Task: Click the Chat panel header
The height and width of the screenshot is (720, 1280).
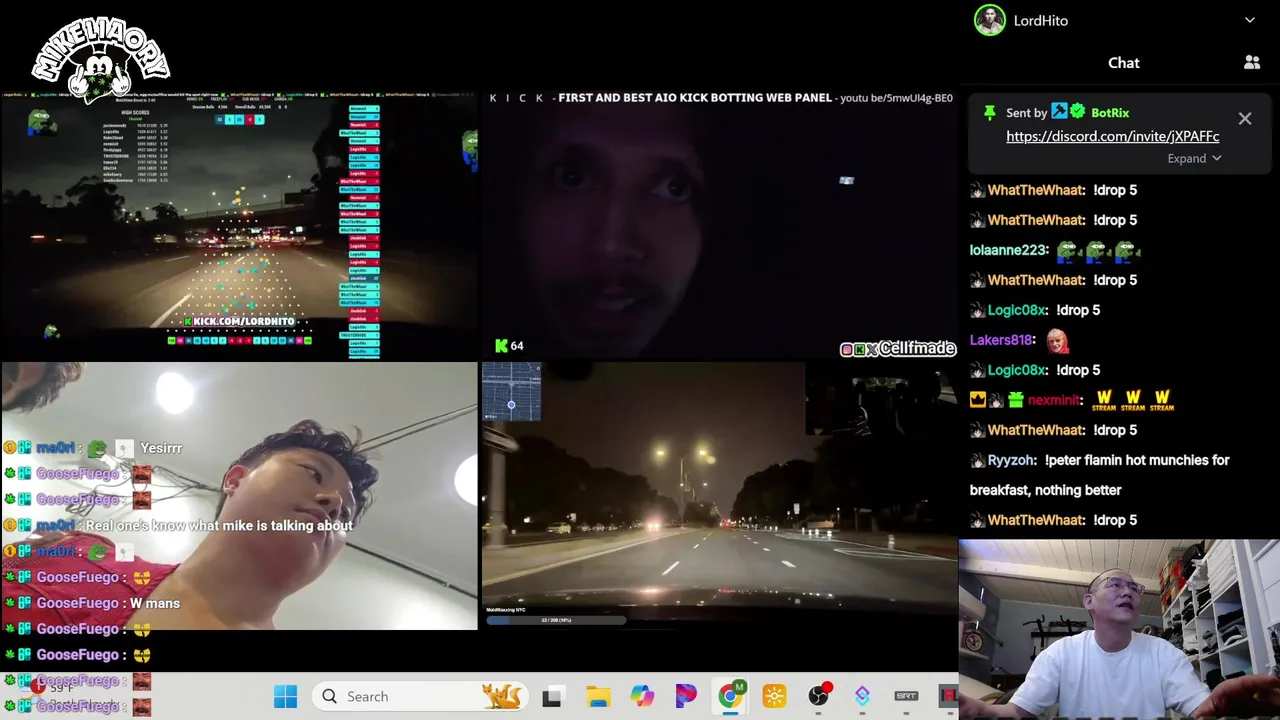Action: (1123, 63)
